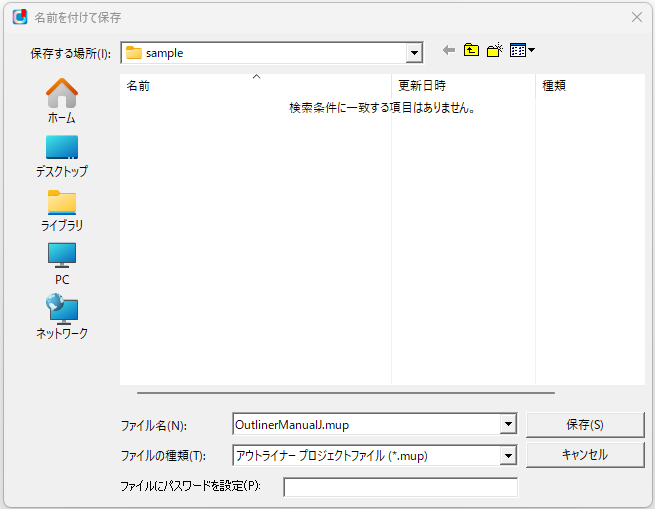Open ホーム in the places bar
655x509 pixels.
(62, 101)
